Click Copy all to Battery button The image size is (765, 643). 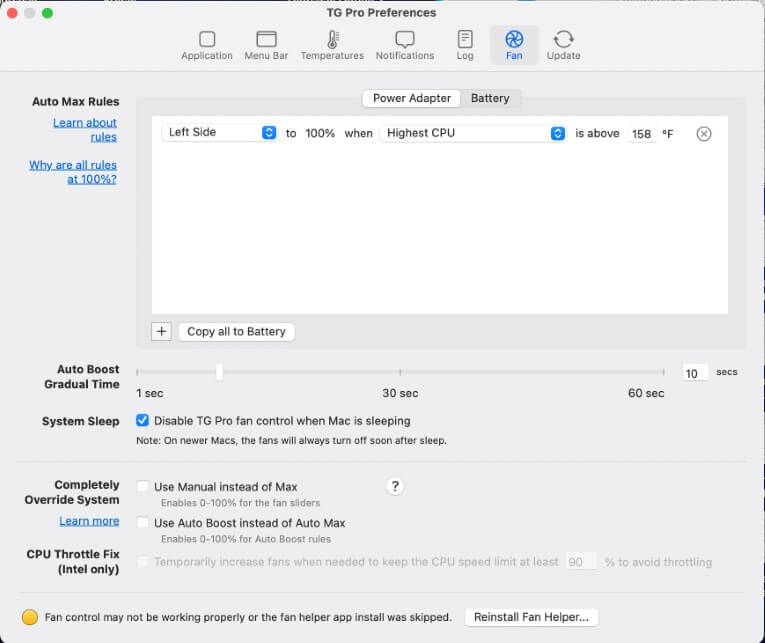[236, 332]
